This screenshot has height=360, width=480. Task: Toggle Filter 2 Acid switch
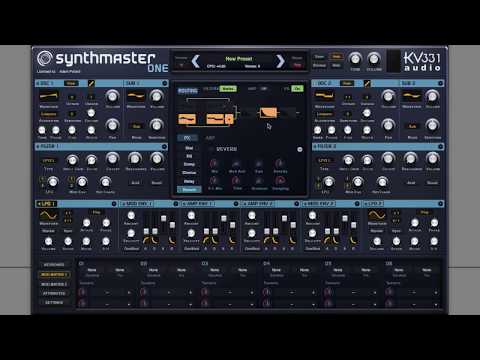411,183
